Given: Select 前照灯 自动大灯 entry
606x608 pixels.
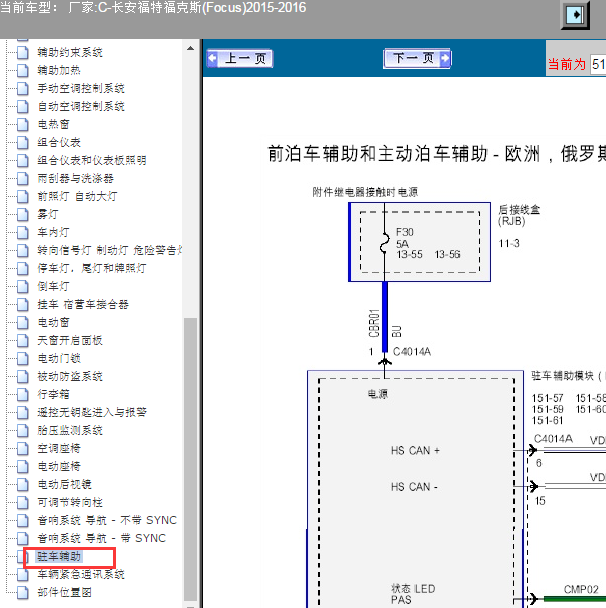Looking at the screenshot, I should [77, 197].
